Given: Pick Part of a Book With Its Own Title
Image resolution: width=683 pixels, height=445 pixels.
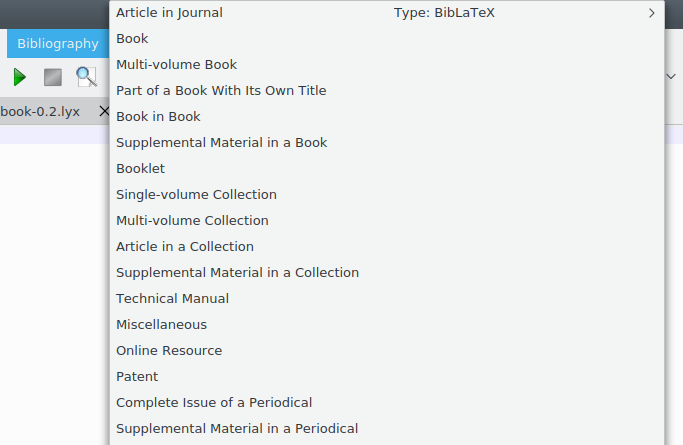Looking at the screenshot, I should coord(221,91).
